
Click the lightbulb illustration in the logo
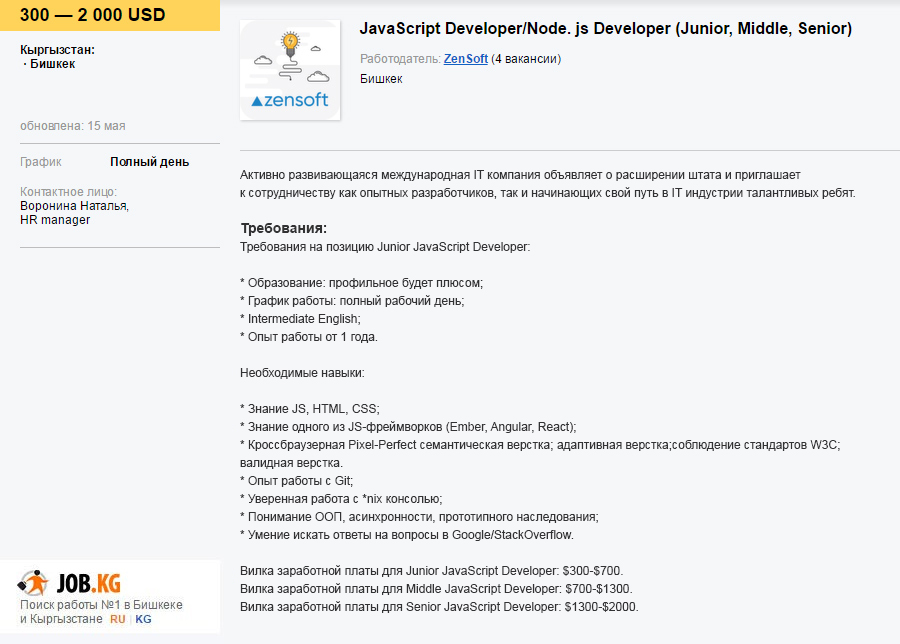pos(290,45)
